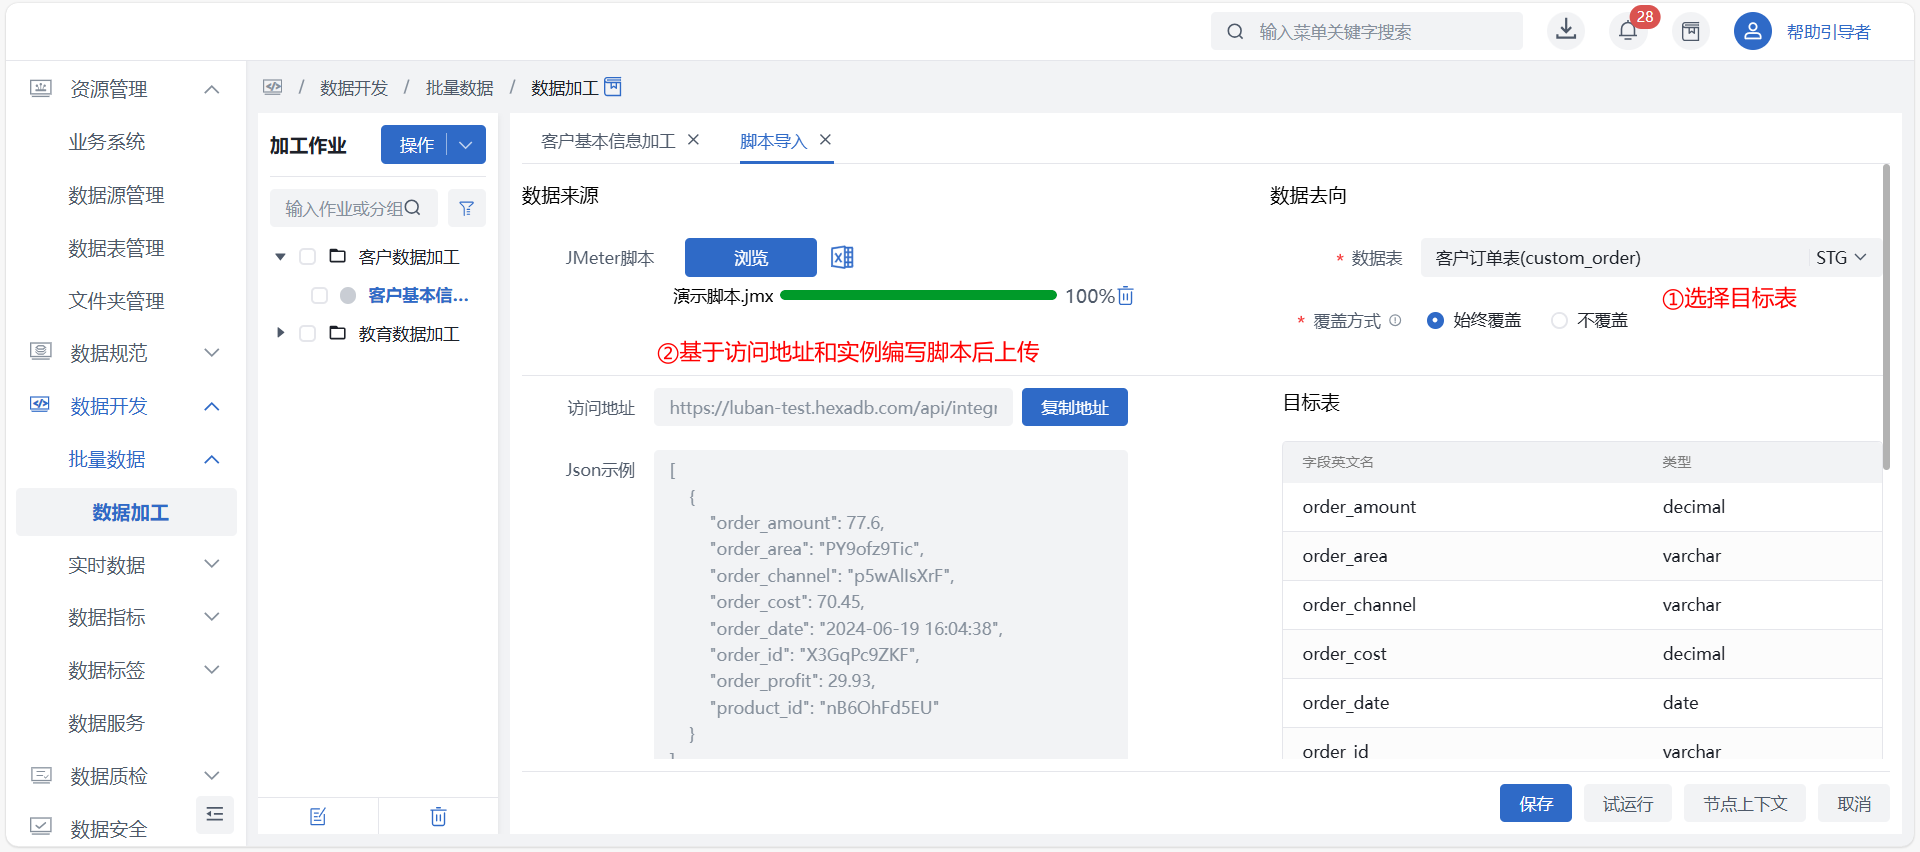Collapse the 资源管理 menu chevron
1920x852 pixels.
[x=212, y=90]
